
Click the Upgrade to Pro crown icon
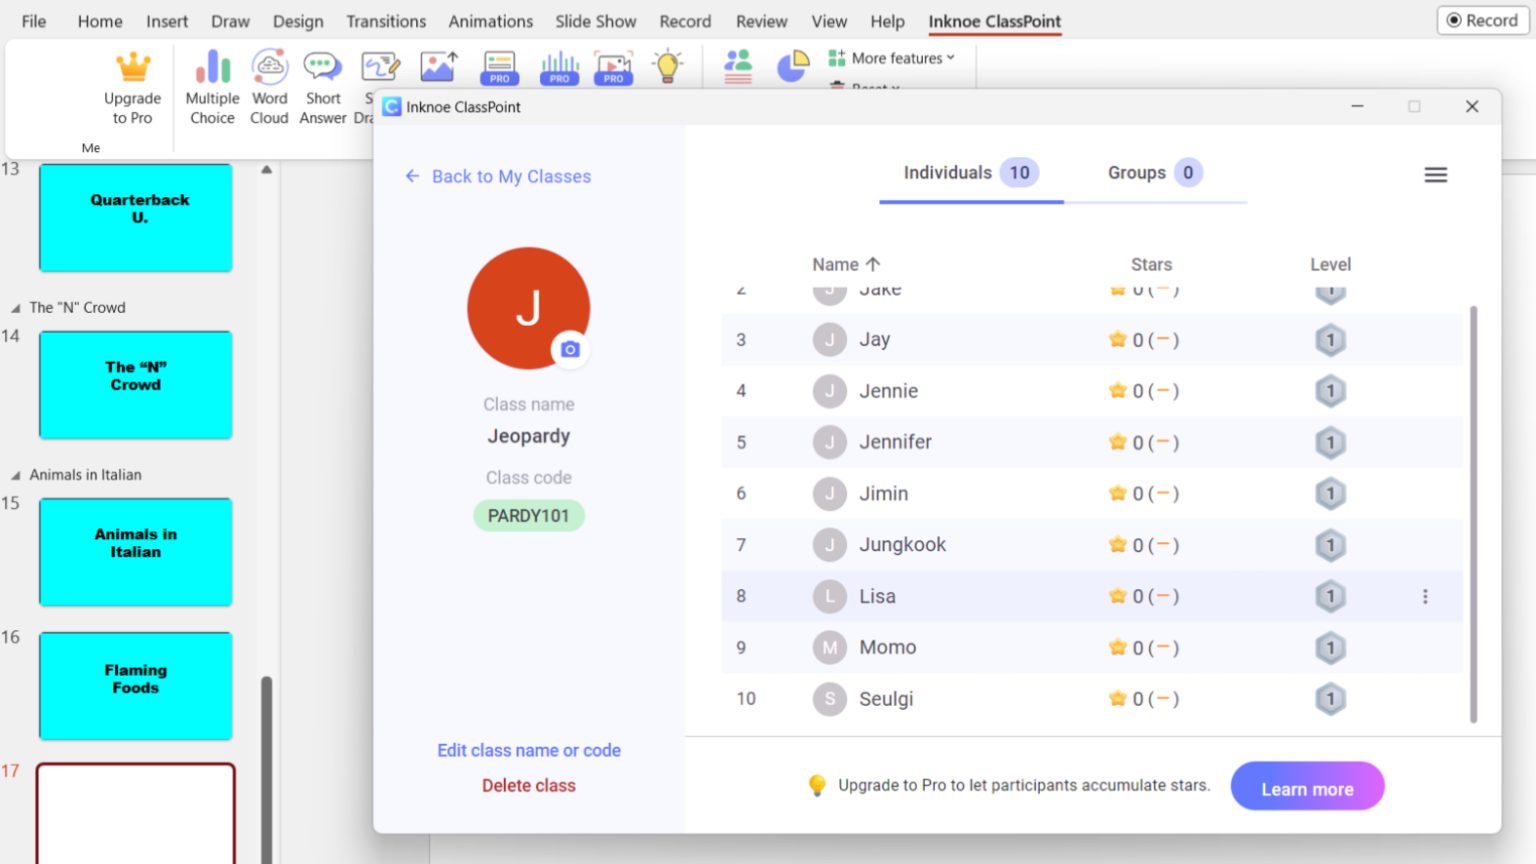click(132, 67)
